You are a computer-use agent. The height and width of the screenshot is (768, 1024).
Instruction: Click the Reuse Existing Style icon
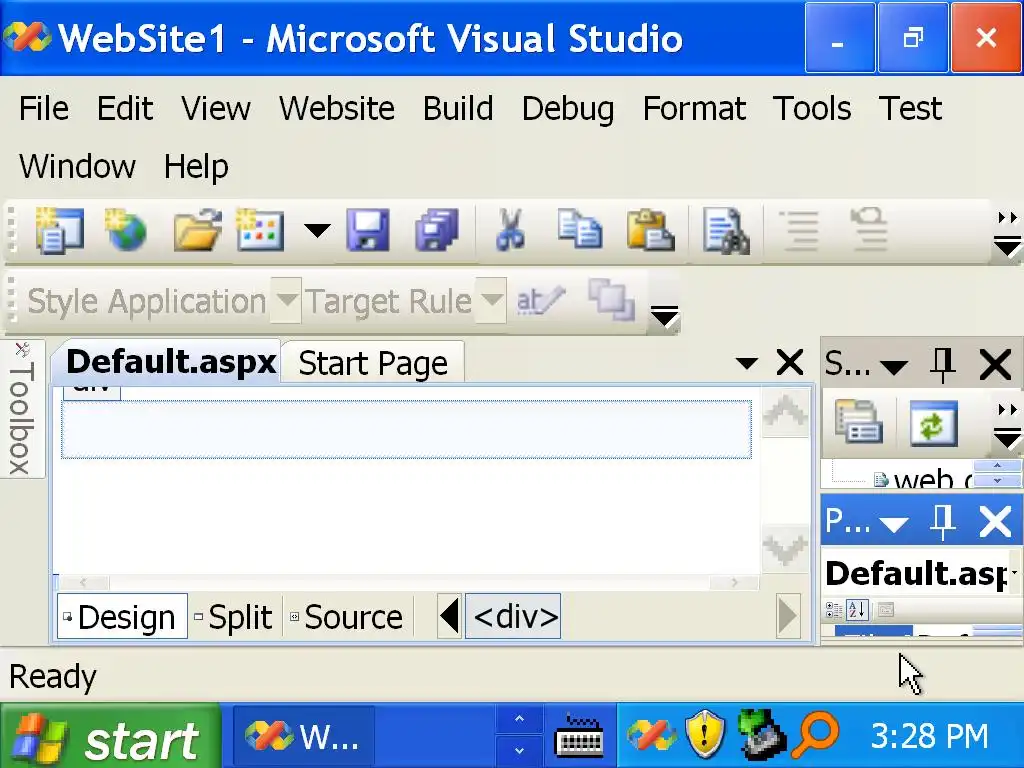point(539,300)
